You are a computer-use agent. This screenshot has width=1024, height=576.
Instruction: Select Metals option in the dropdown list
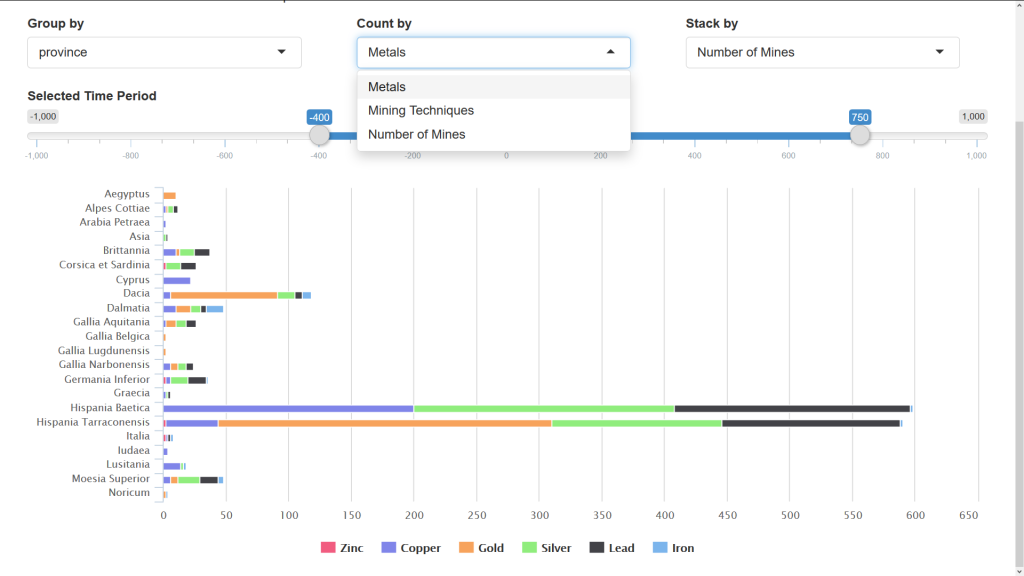pos(493,87)
